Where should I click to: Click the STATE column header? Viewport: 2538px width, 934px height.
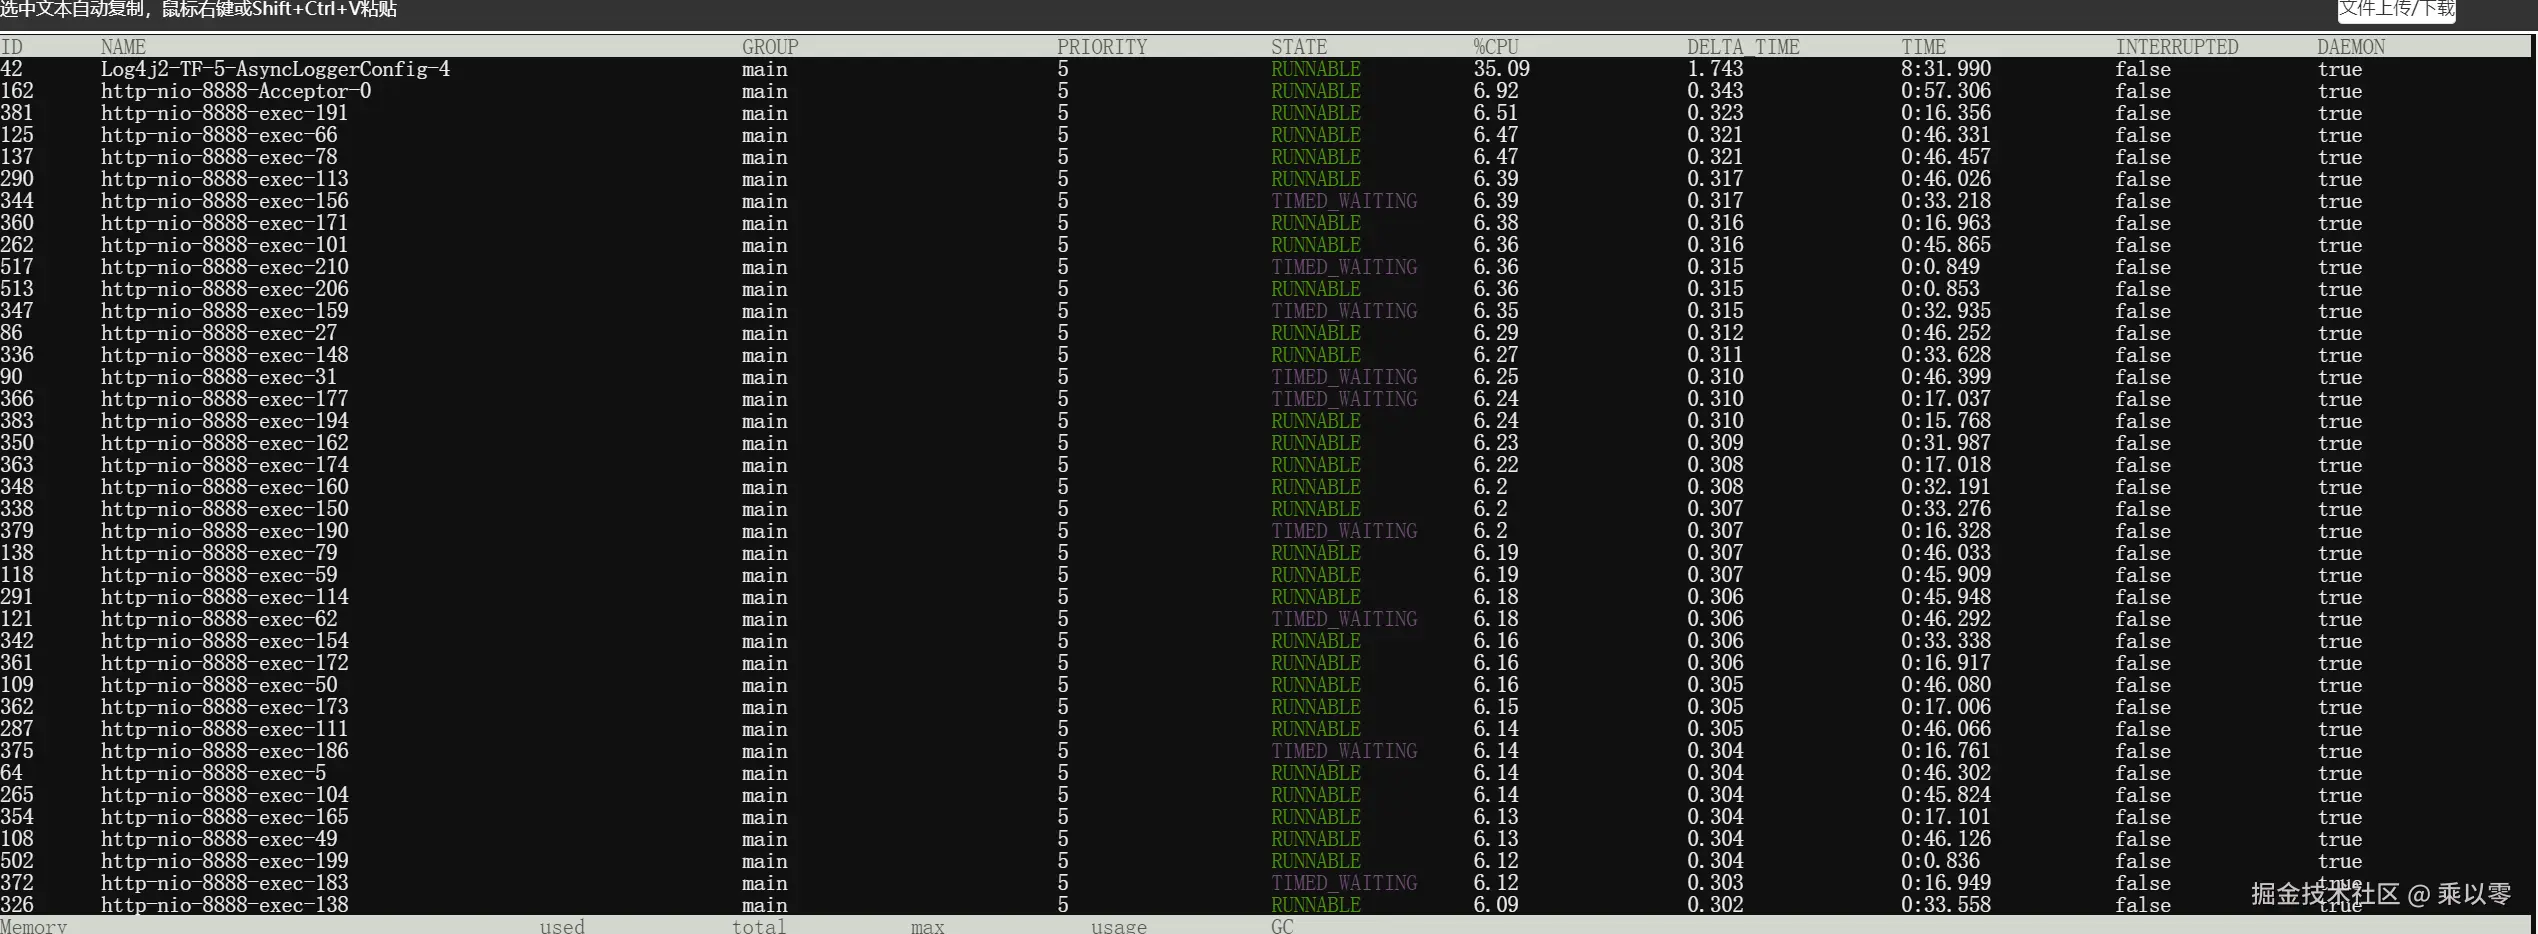click(1299, 47)
